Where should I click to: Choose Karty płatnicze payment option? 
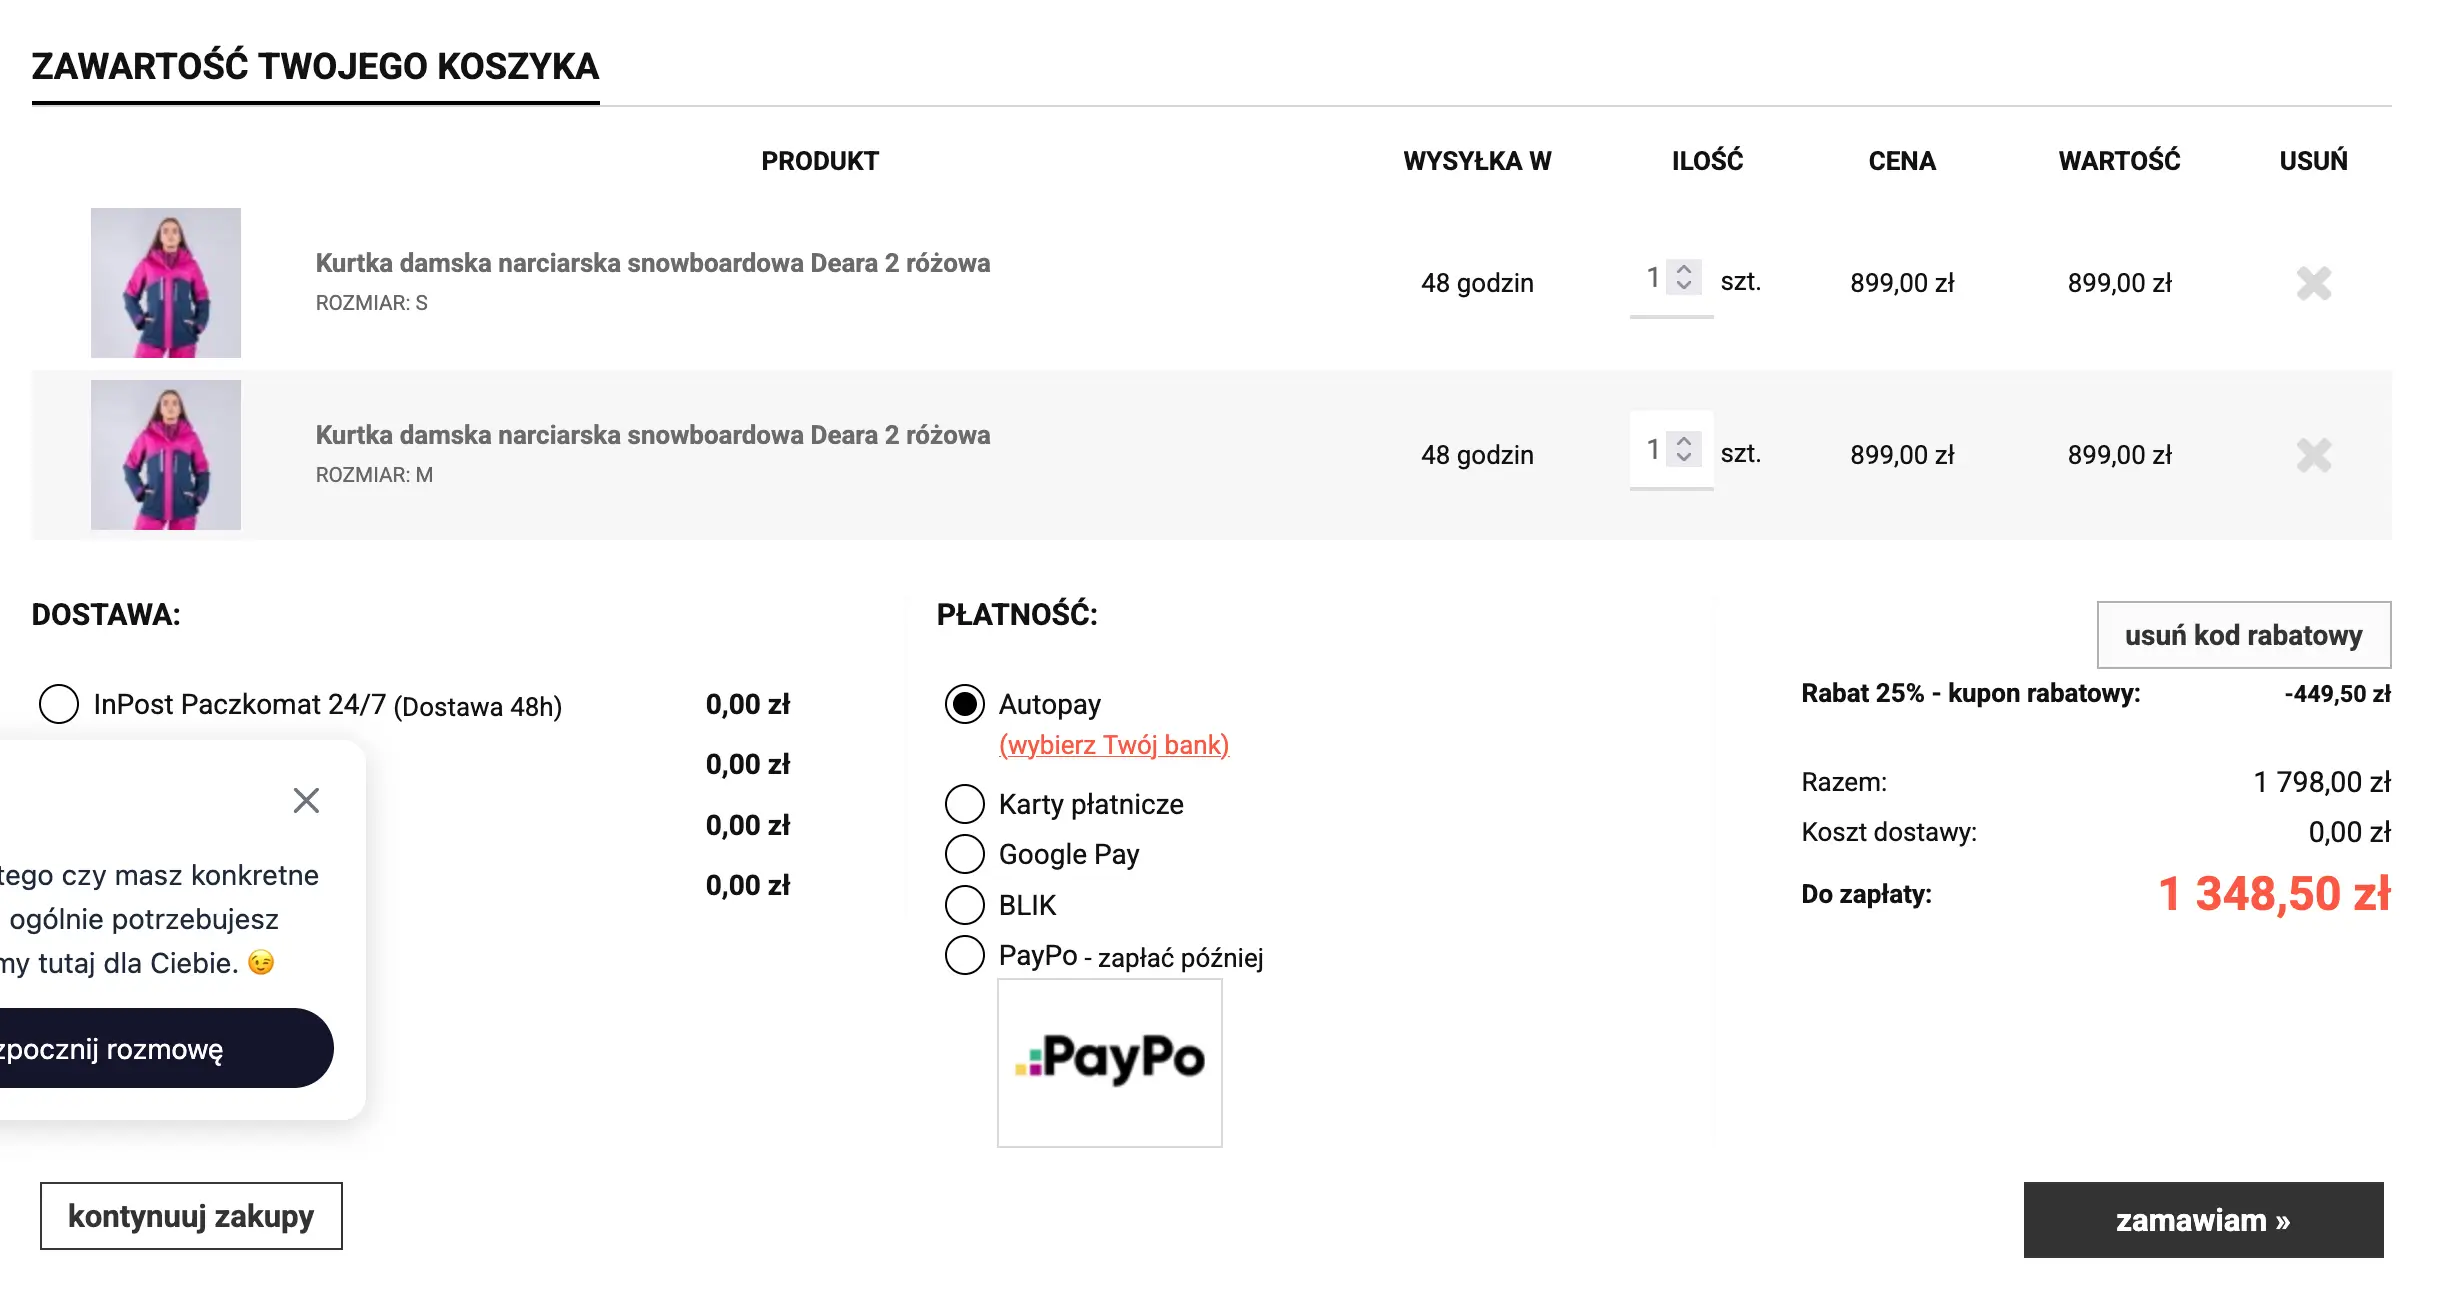click(965, 803)
